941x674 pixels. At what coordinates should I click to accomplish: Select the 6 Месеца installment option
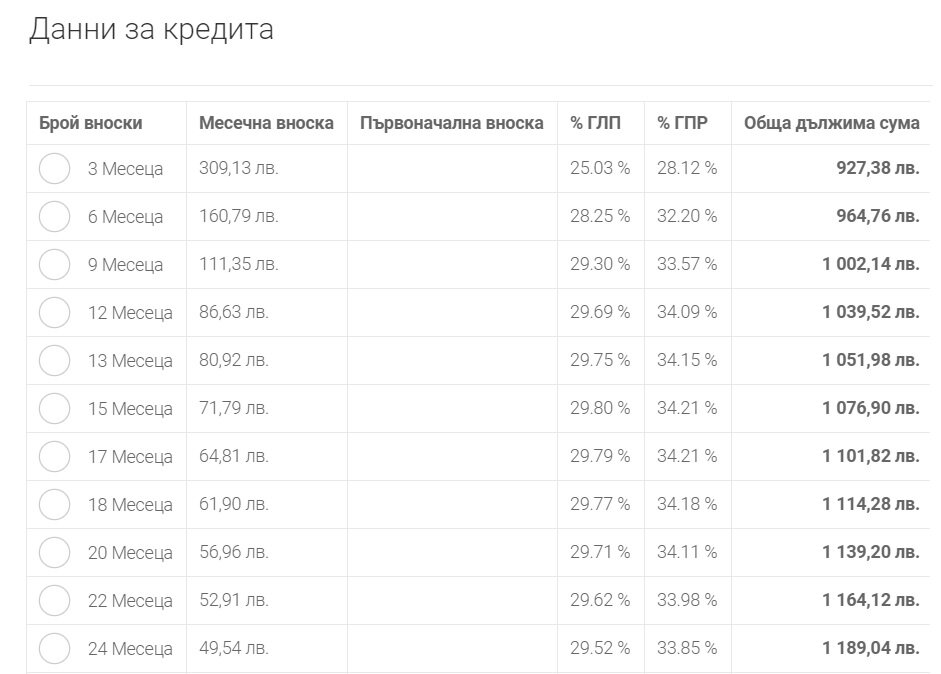coord(55,216)
